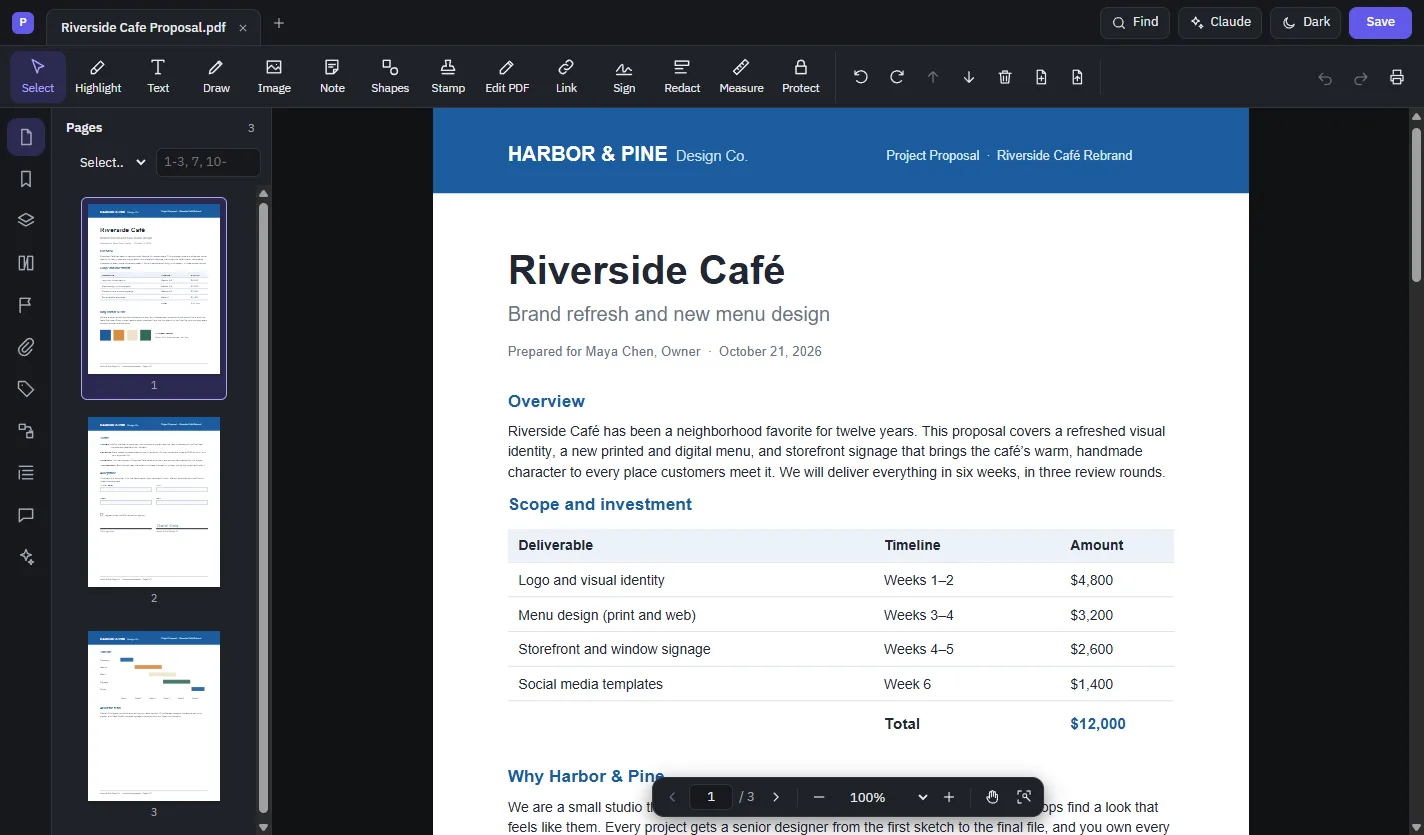Choose the Text tool
The width and height of the screenshot is (1424, 835).
pos(158,77)
